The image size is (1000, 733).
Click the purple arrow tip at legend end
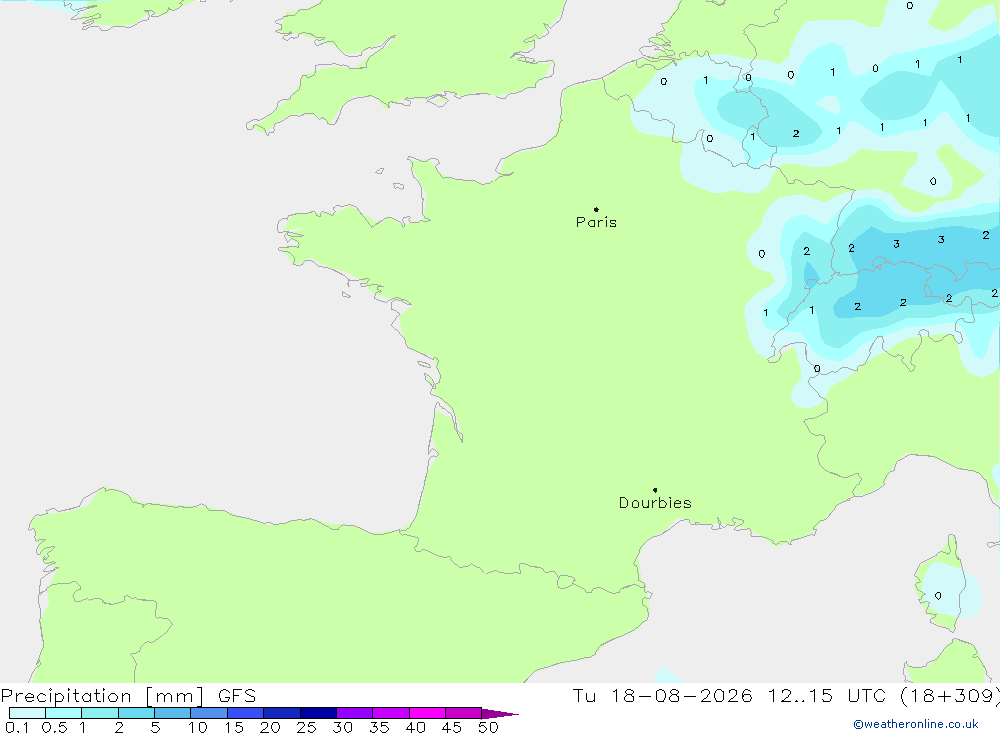click(x=499, y=714)
